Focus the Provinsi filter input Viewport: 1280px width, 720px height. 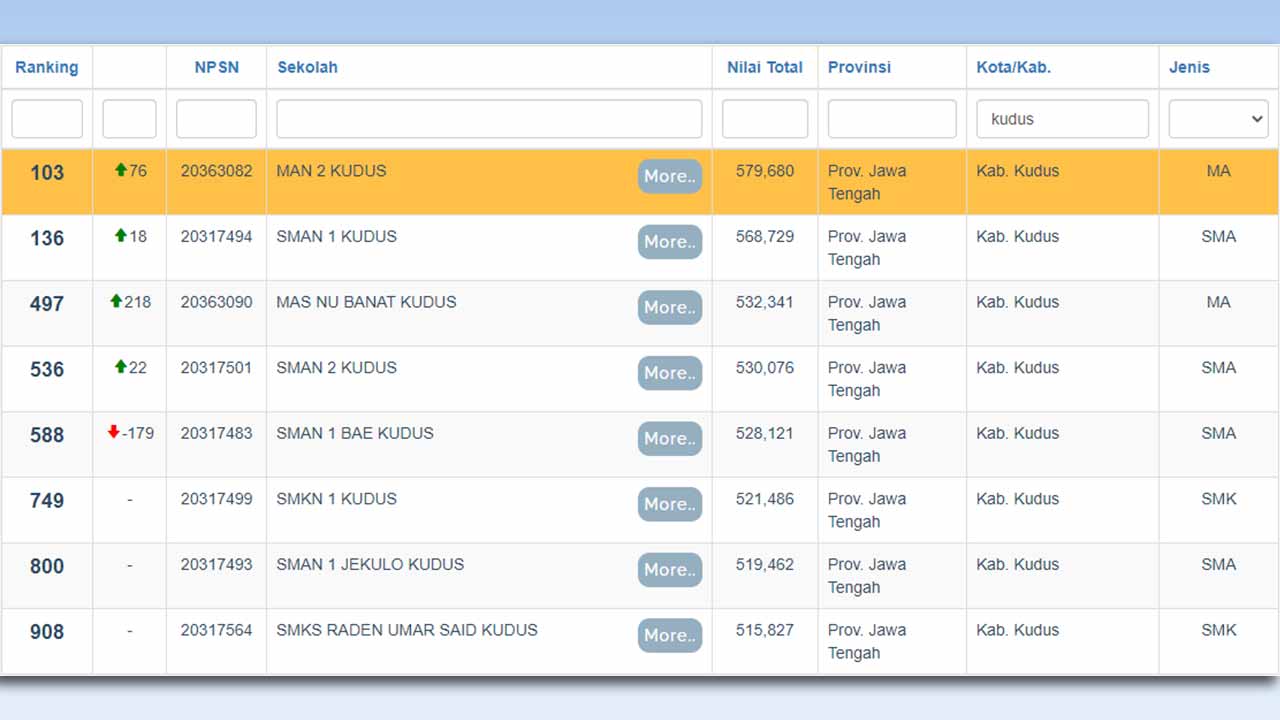pyautogui.click(x=892, y=119)
